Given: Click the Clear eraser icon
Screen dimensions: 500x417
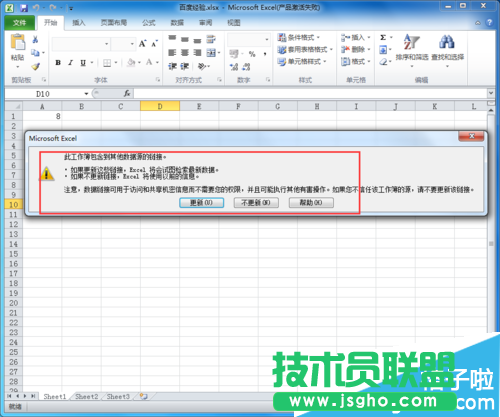Looking at the screenshot, I should [x=383, y=62].
